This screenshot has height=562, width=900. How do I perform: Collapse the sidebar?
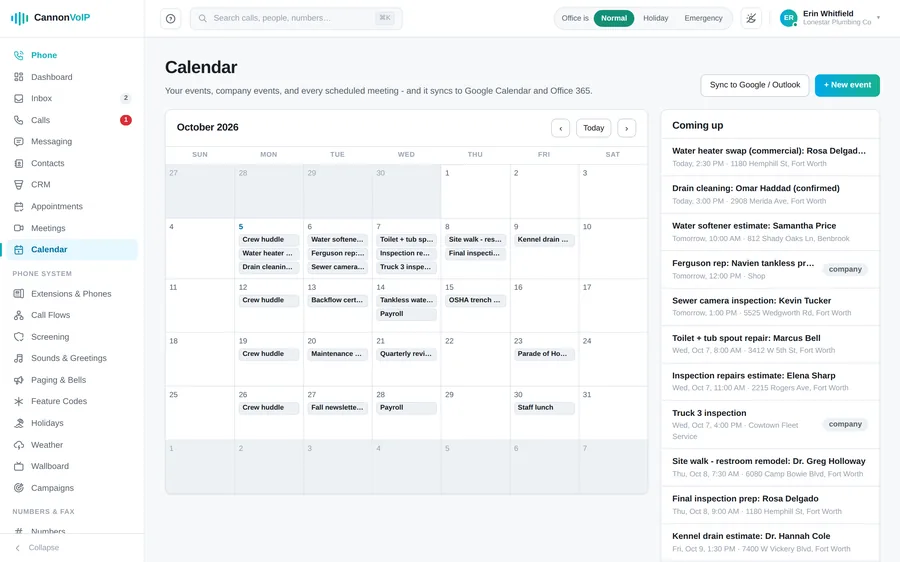37,548
